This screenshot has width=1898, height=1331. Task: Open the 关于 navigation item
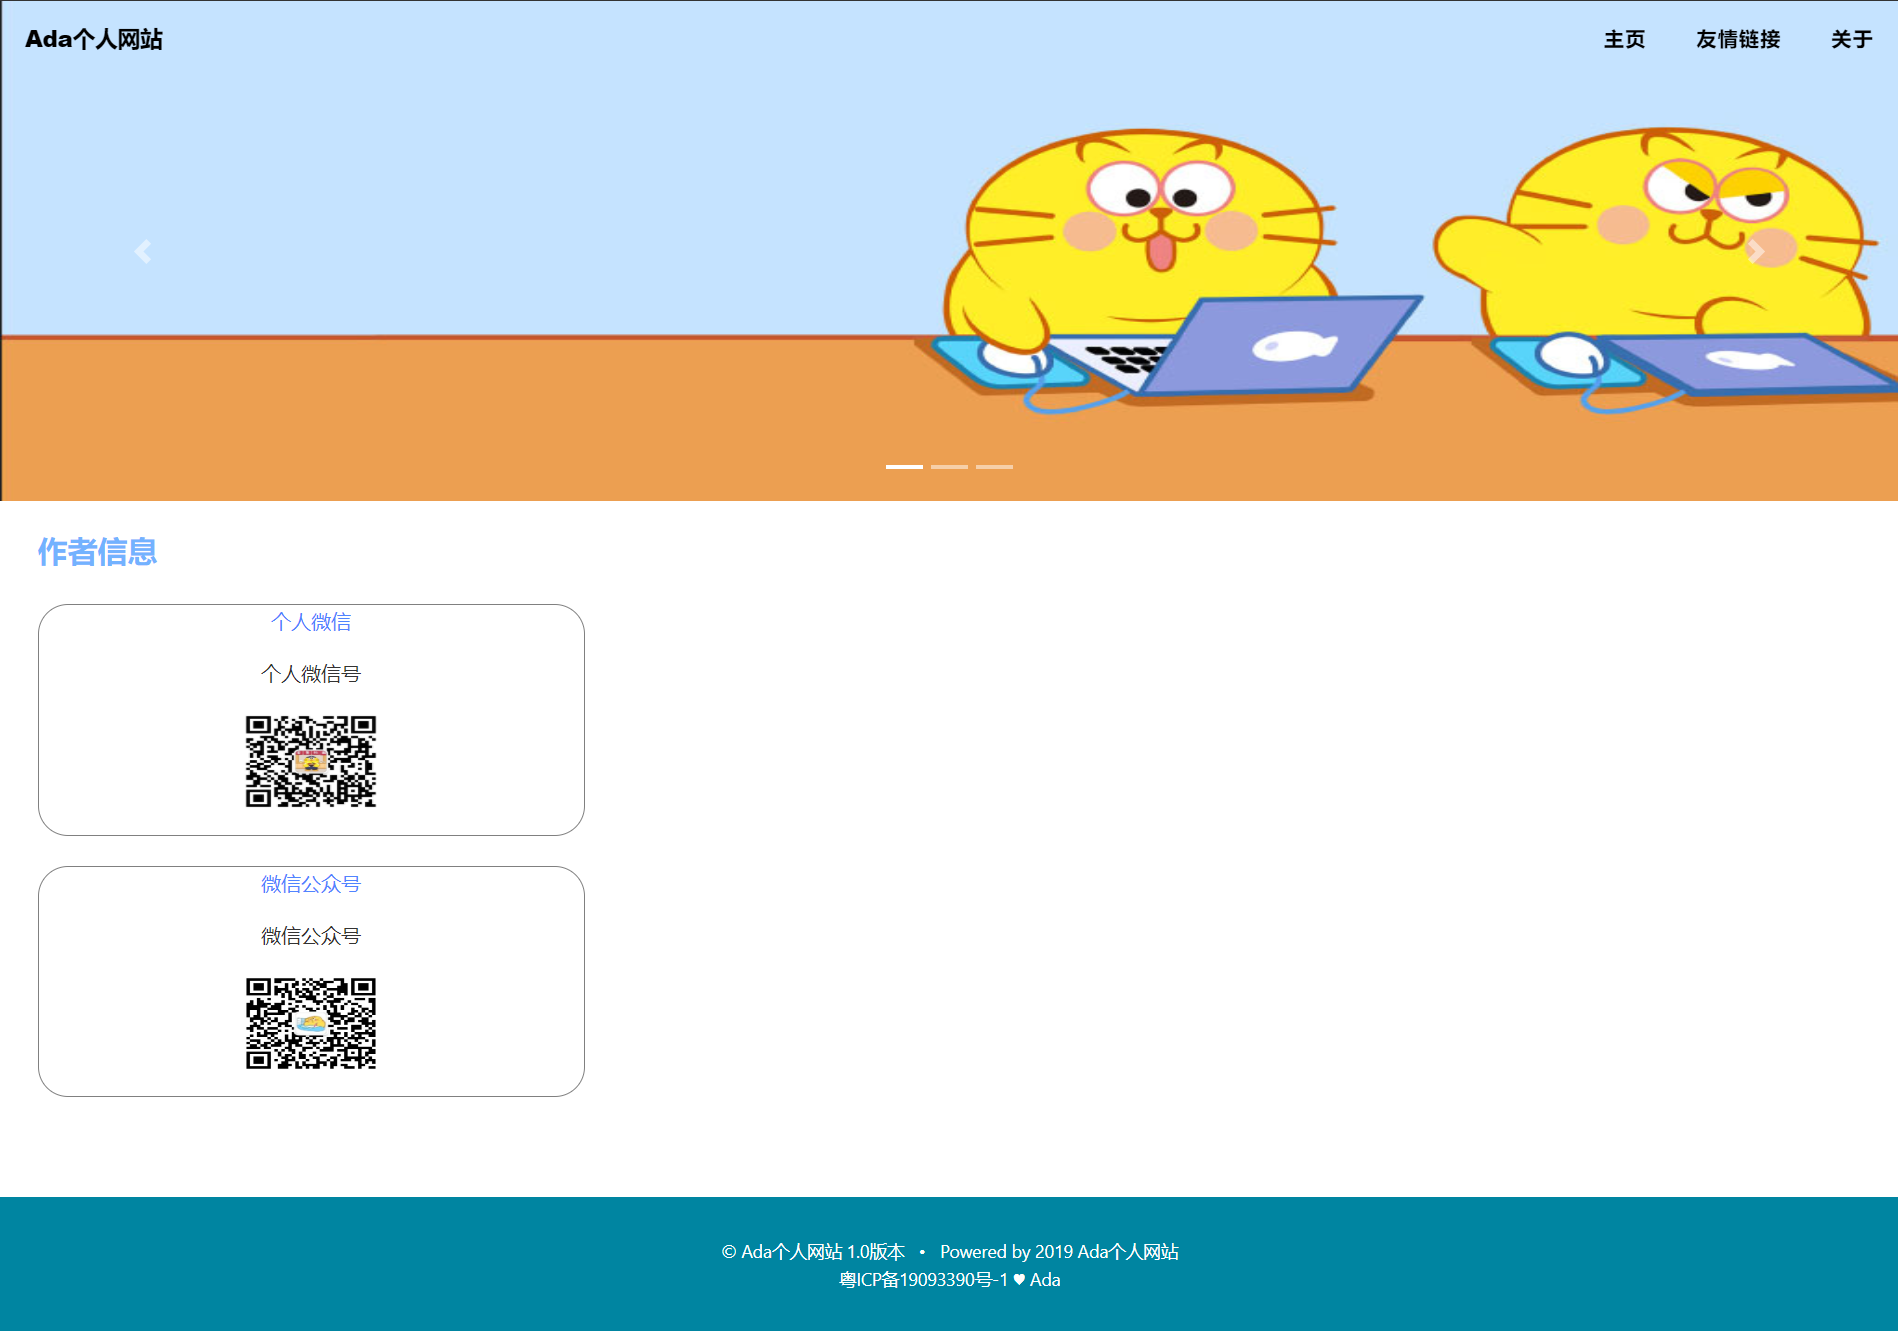click(1851, 39)
